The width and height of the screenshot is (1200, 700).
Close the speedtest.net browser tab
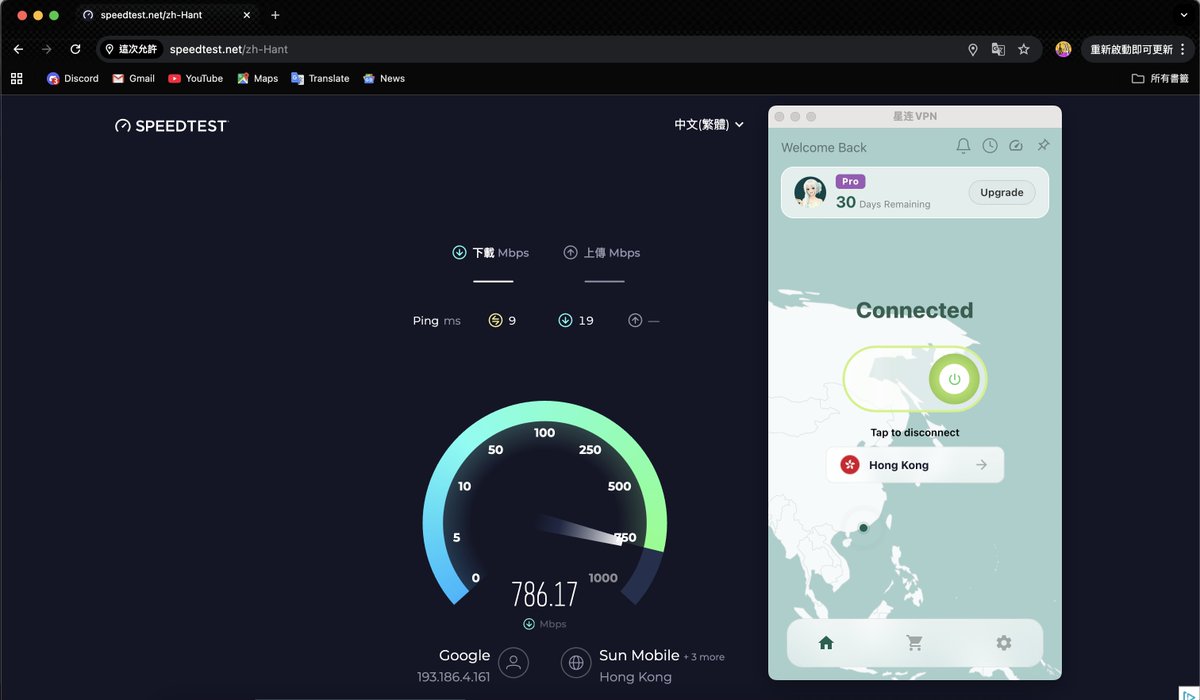[x=247, y=15]
